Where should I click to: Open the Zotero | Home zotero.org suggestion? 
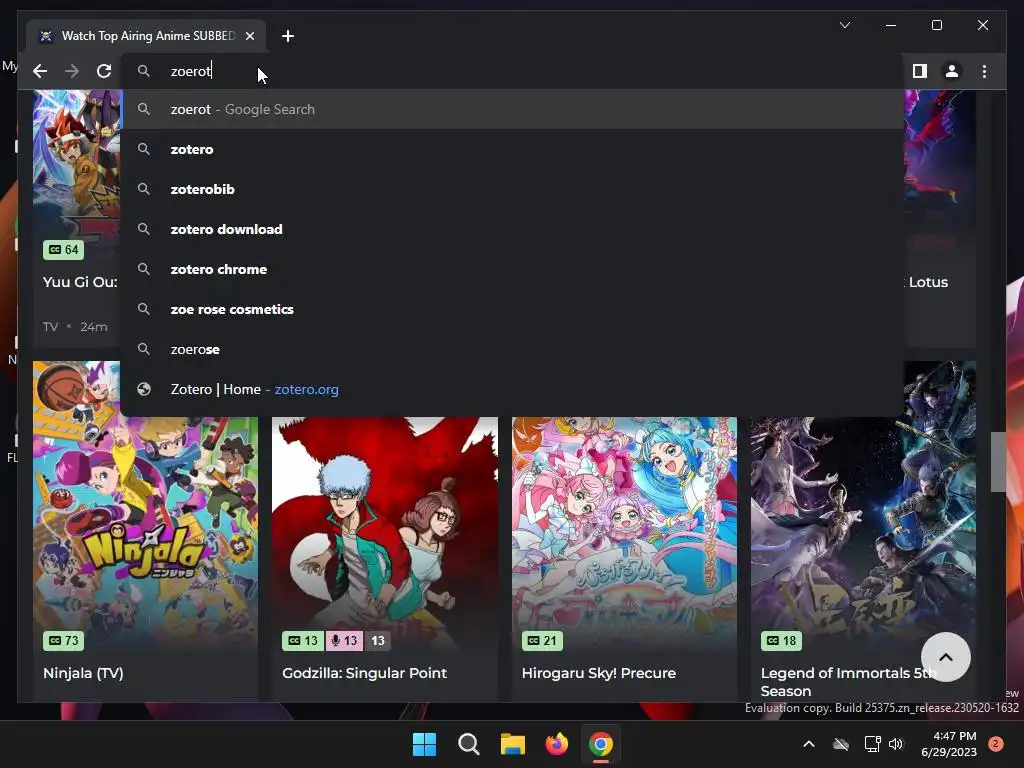pyautogui.click(x=513, y=389)
